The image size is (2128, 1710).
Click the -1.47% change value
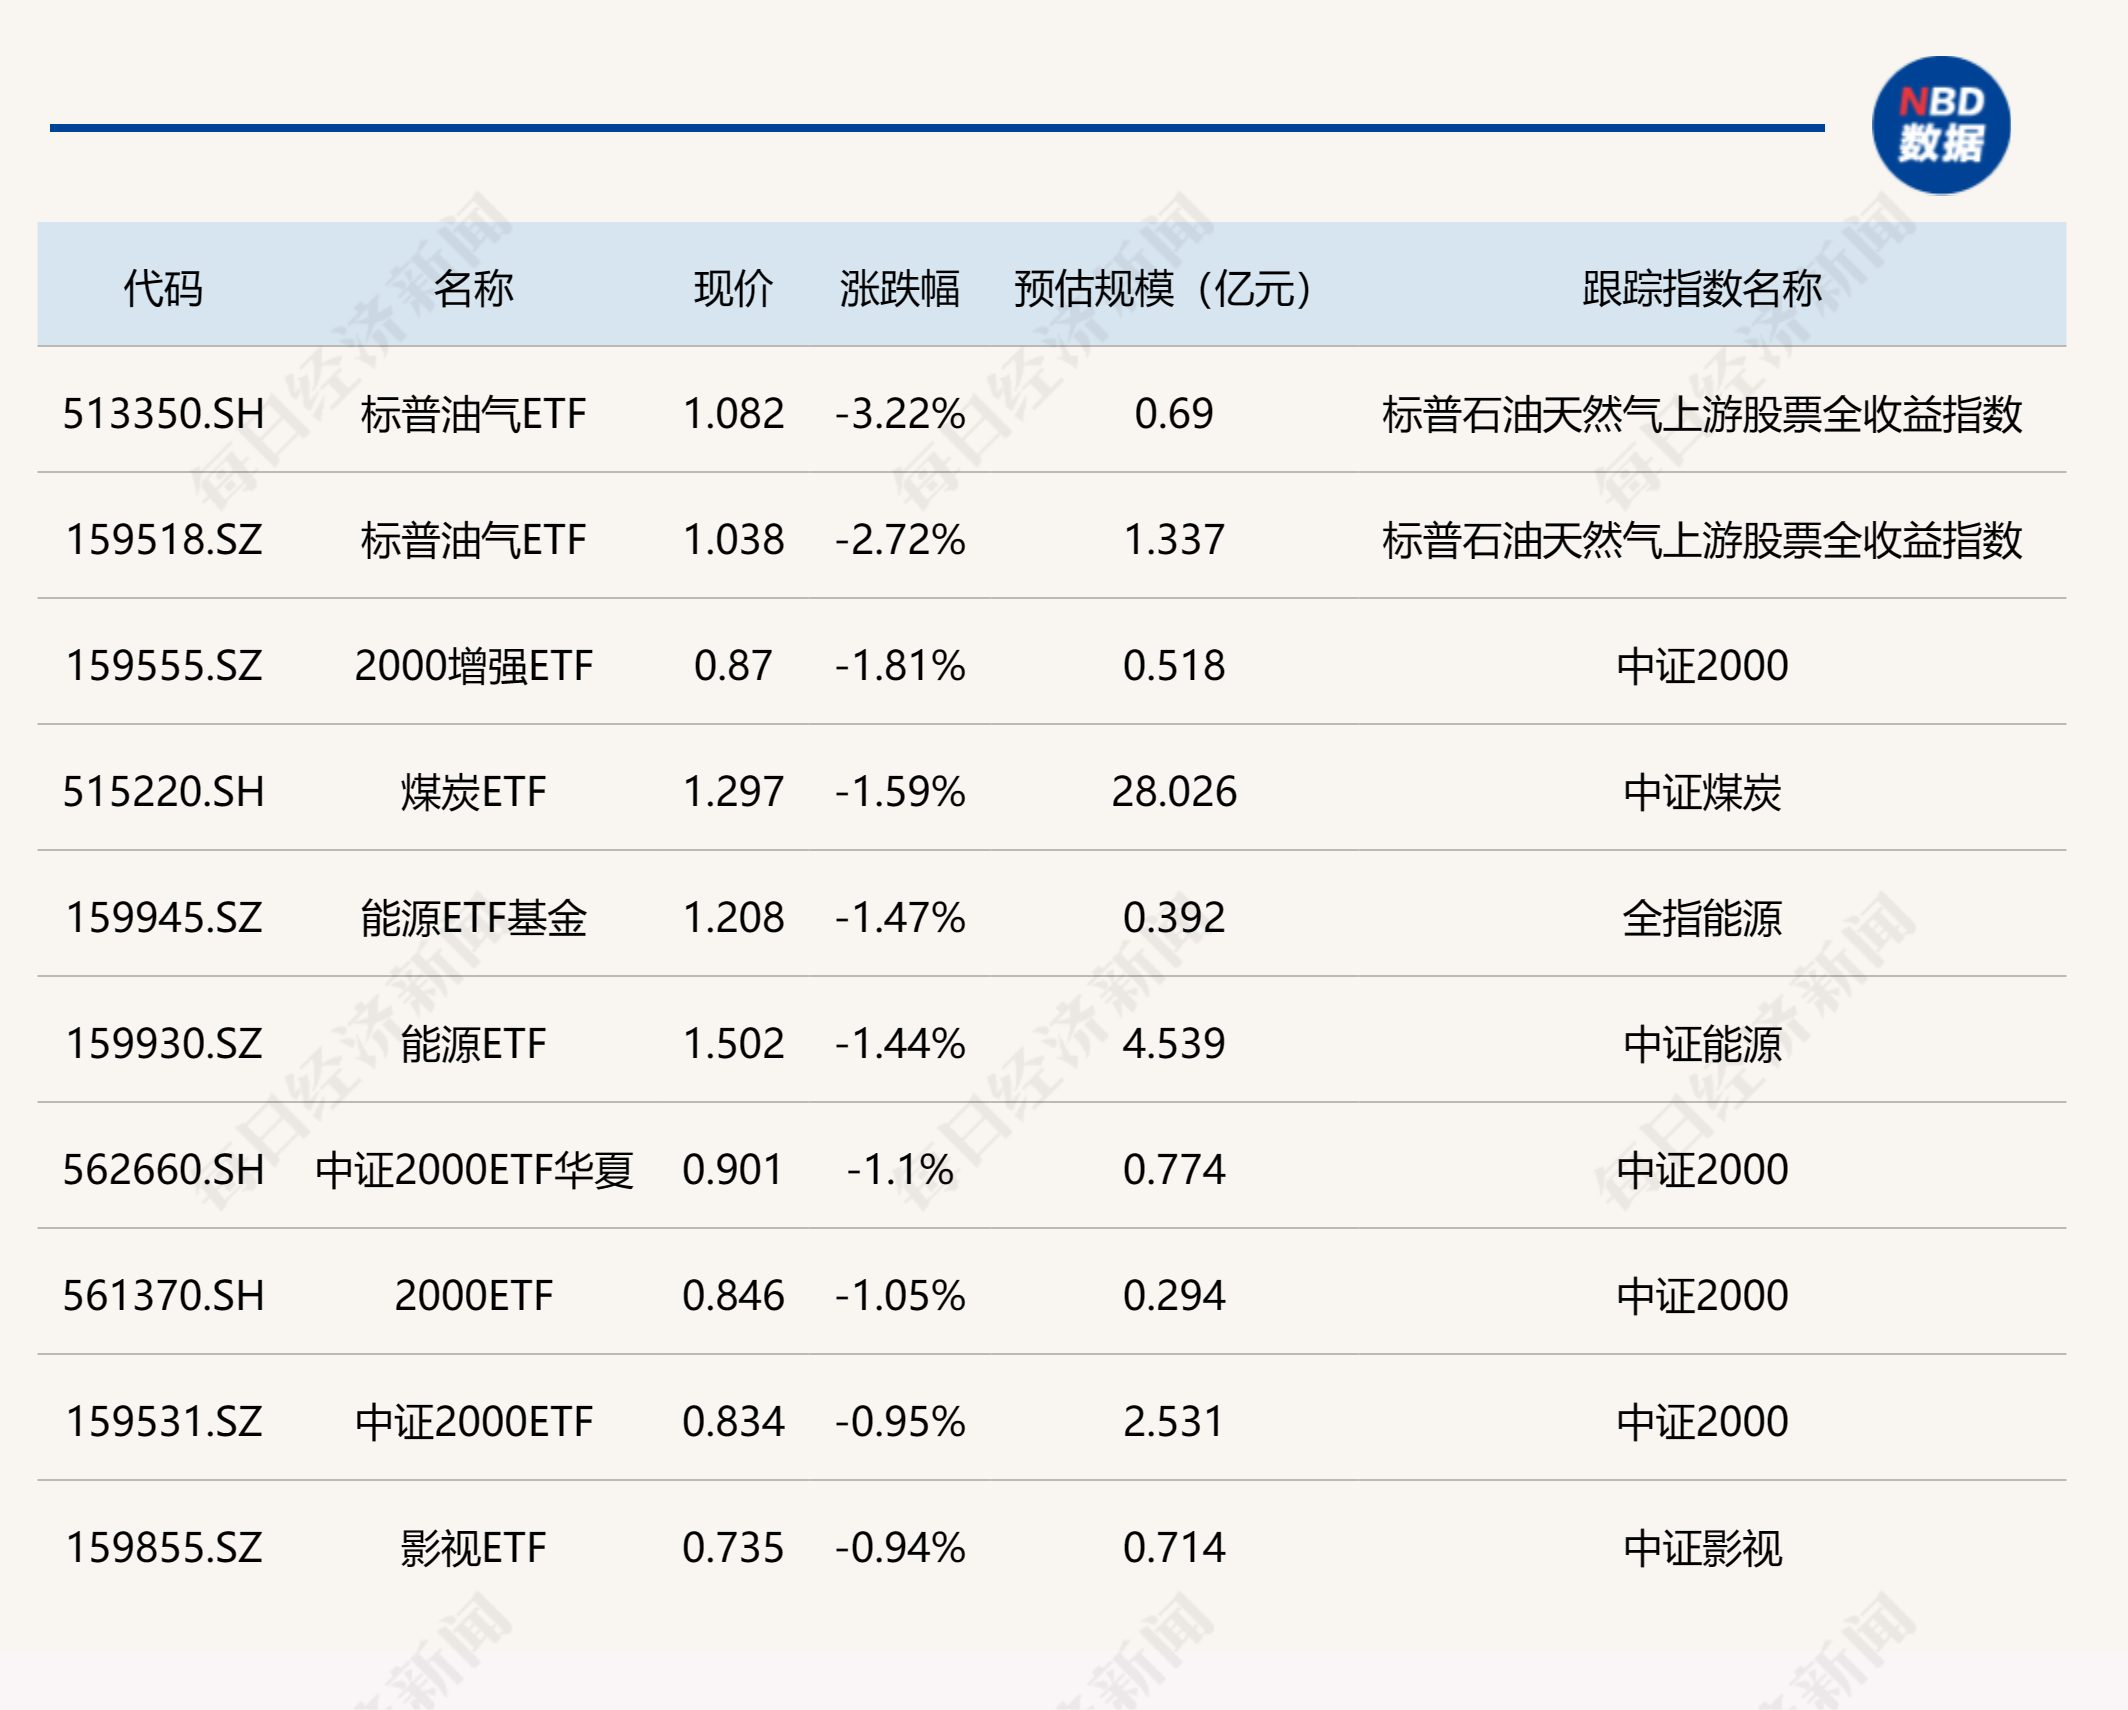900,918
